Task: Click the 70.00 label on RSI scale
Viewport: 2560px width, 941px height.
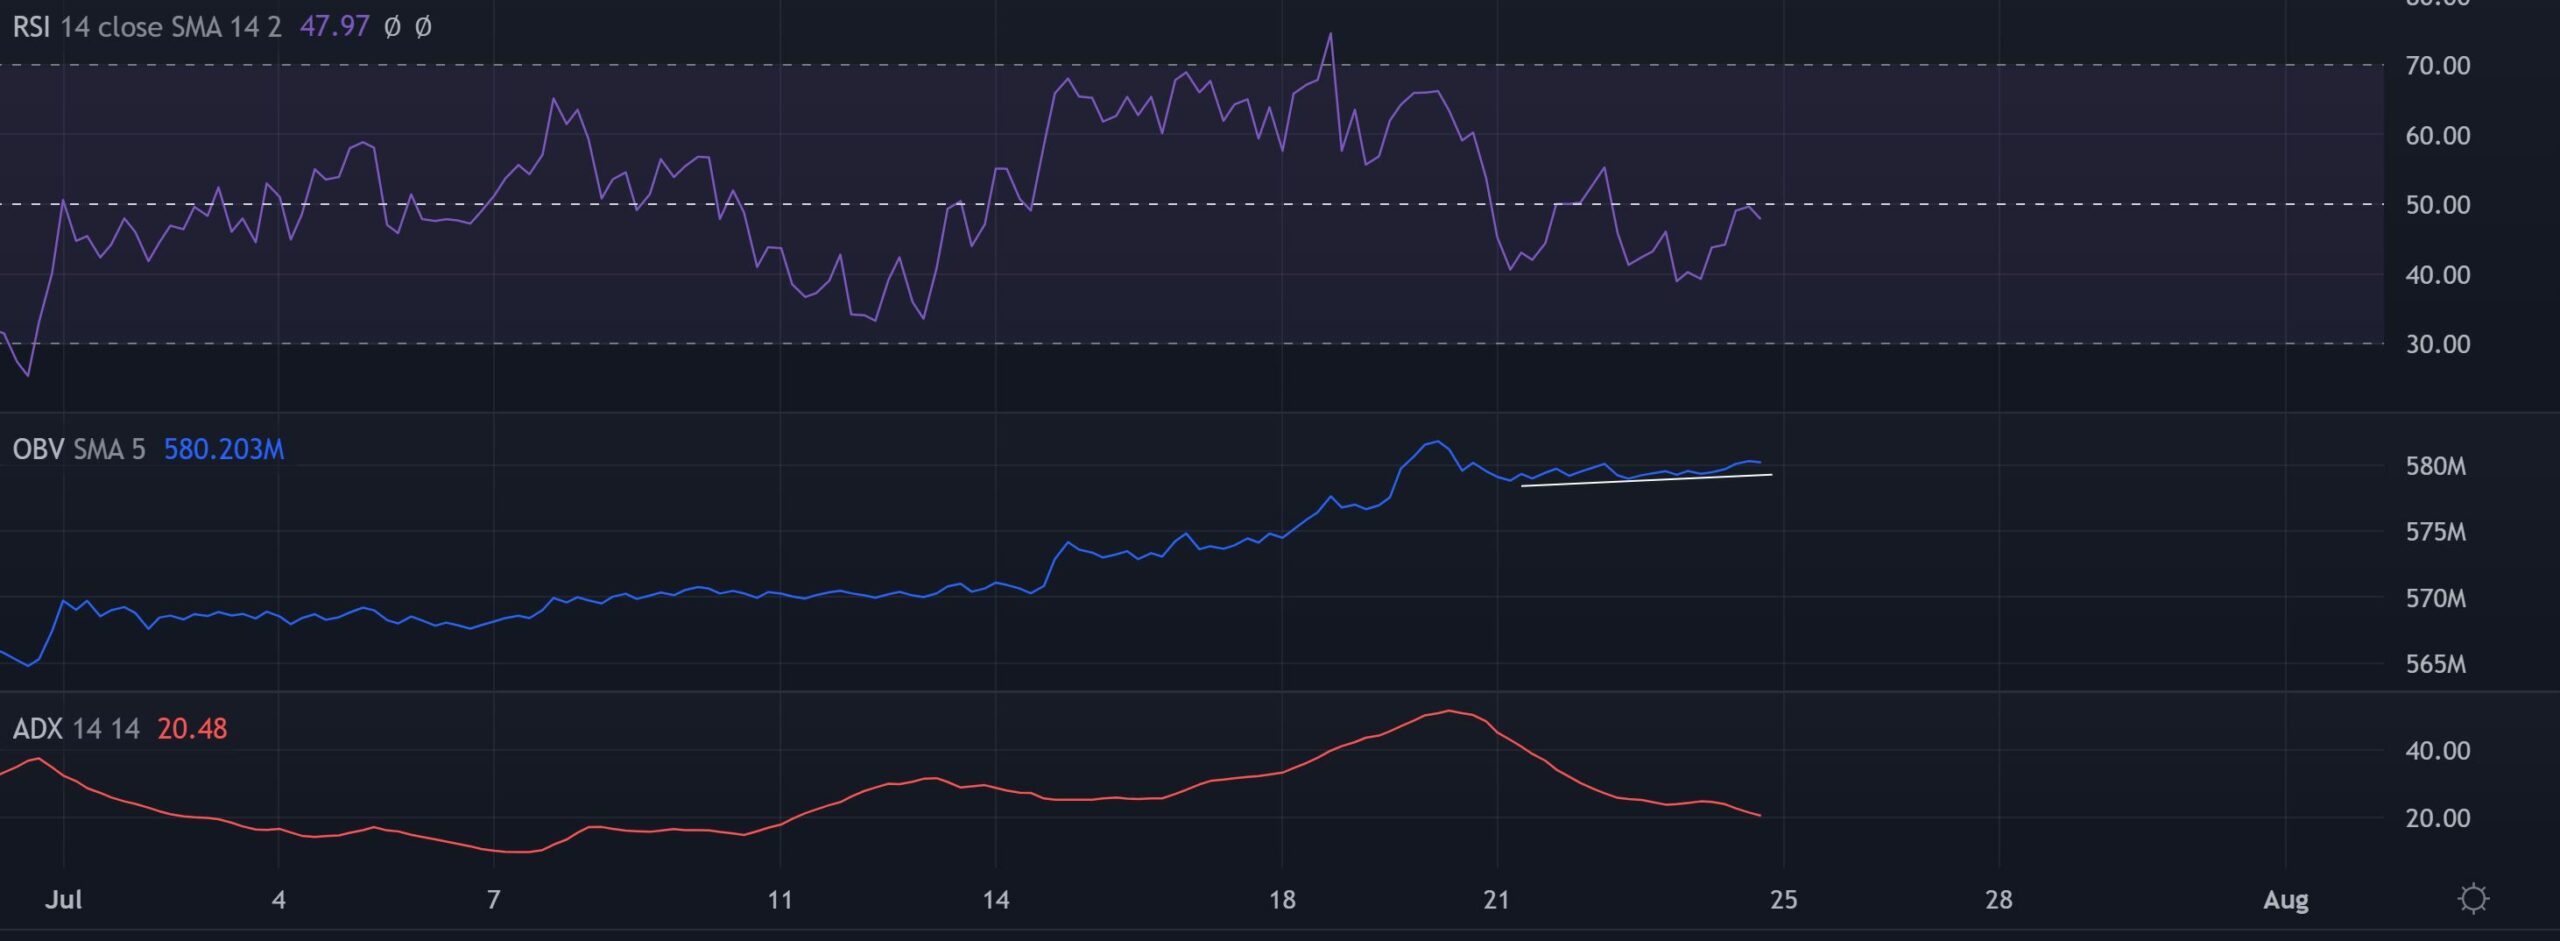Action: click(x=2437, y=66)
